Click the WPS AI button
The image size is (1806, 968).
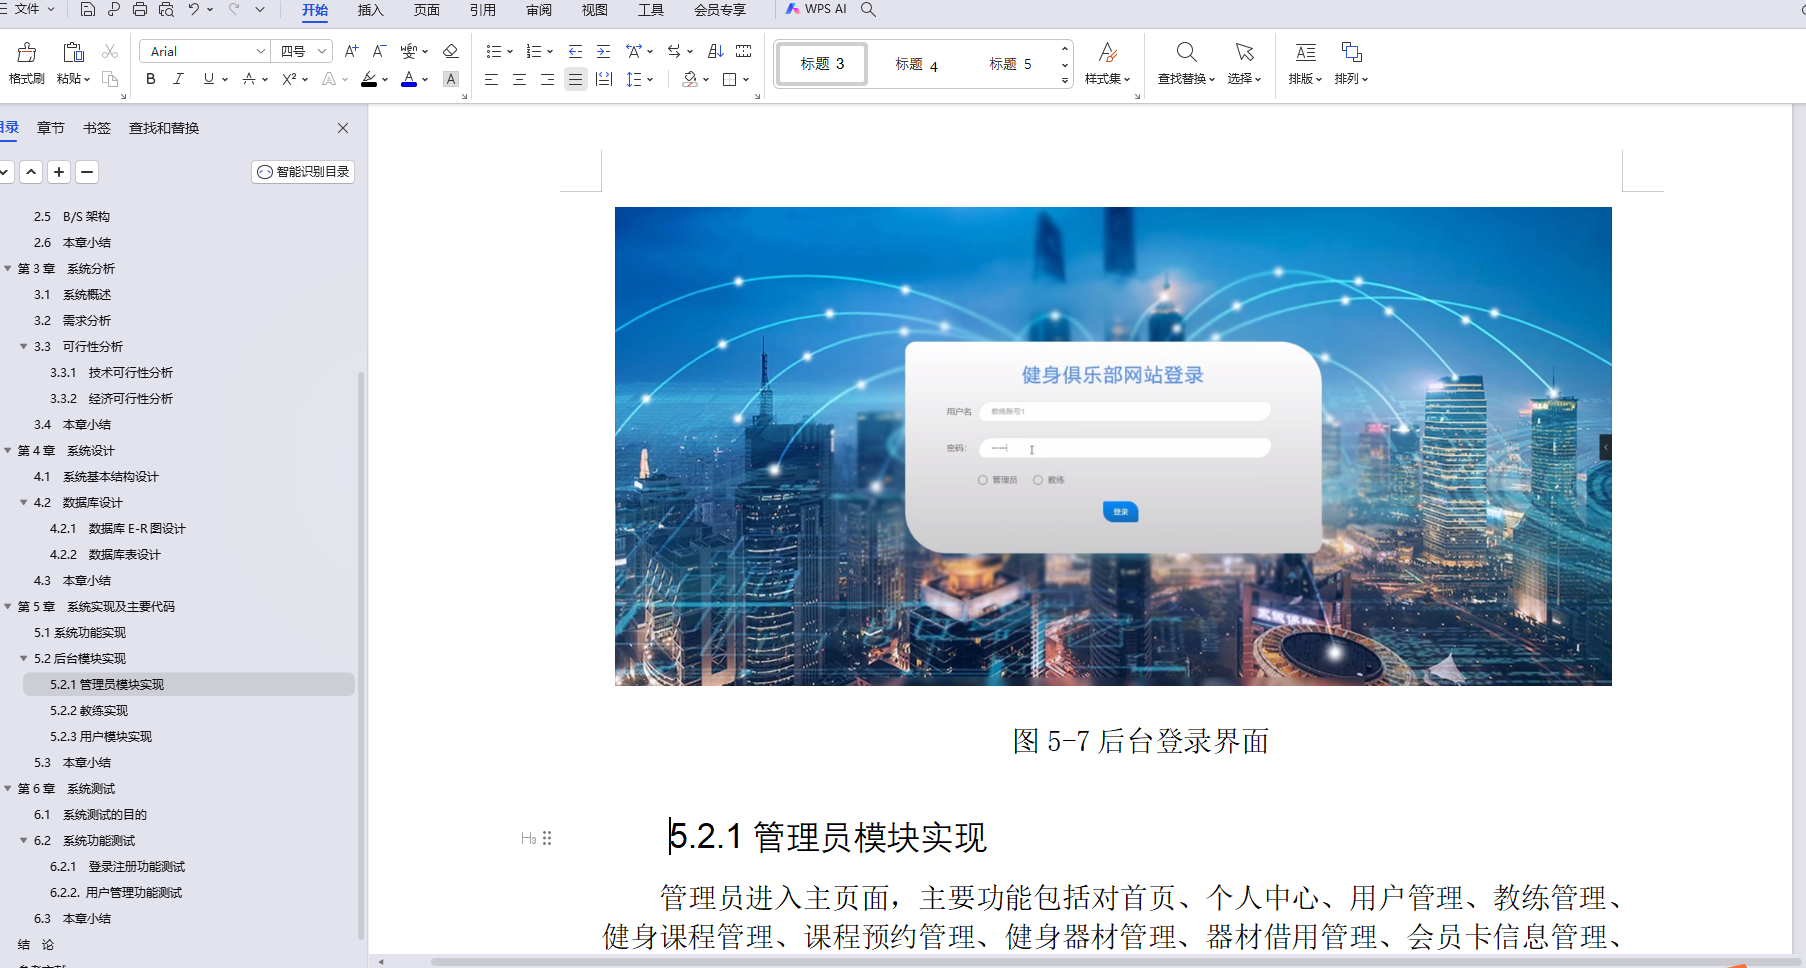[816, 9]
